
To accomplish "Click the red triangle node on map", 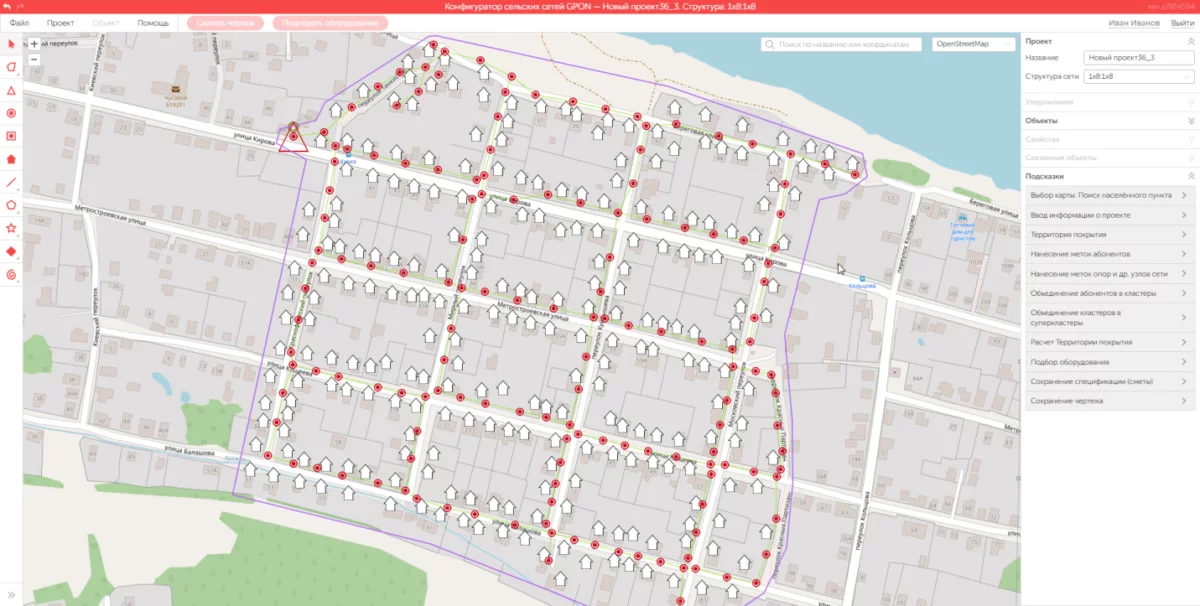I will (x=293, y=138).
